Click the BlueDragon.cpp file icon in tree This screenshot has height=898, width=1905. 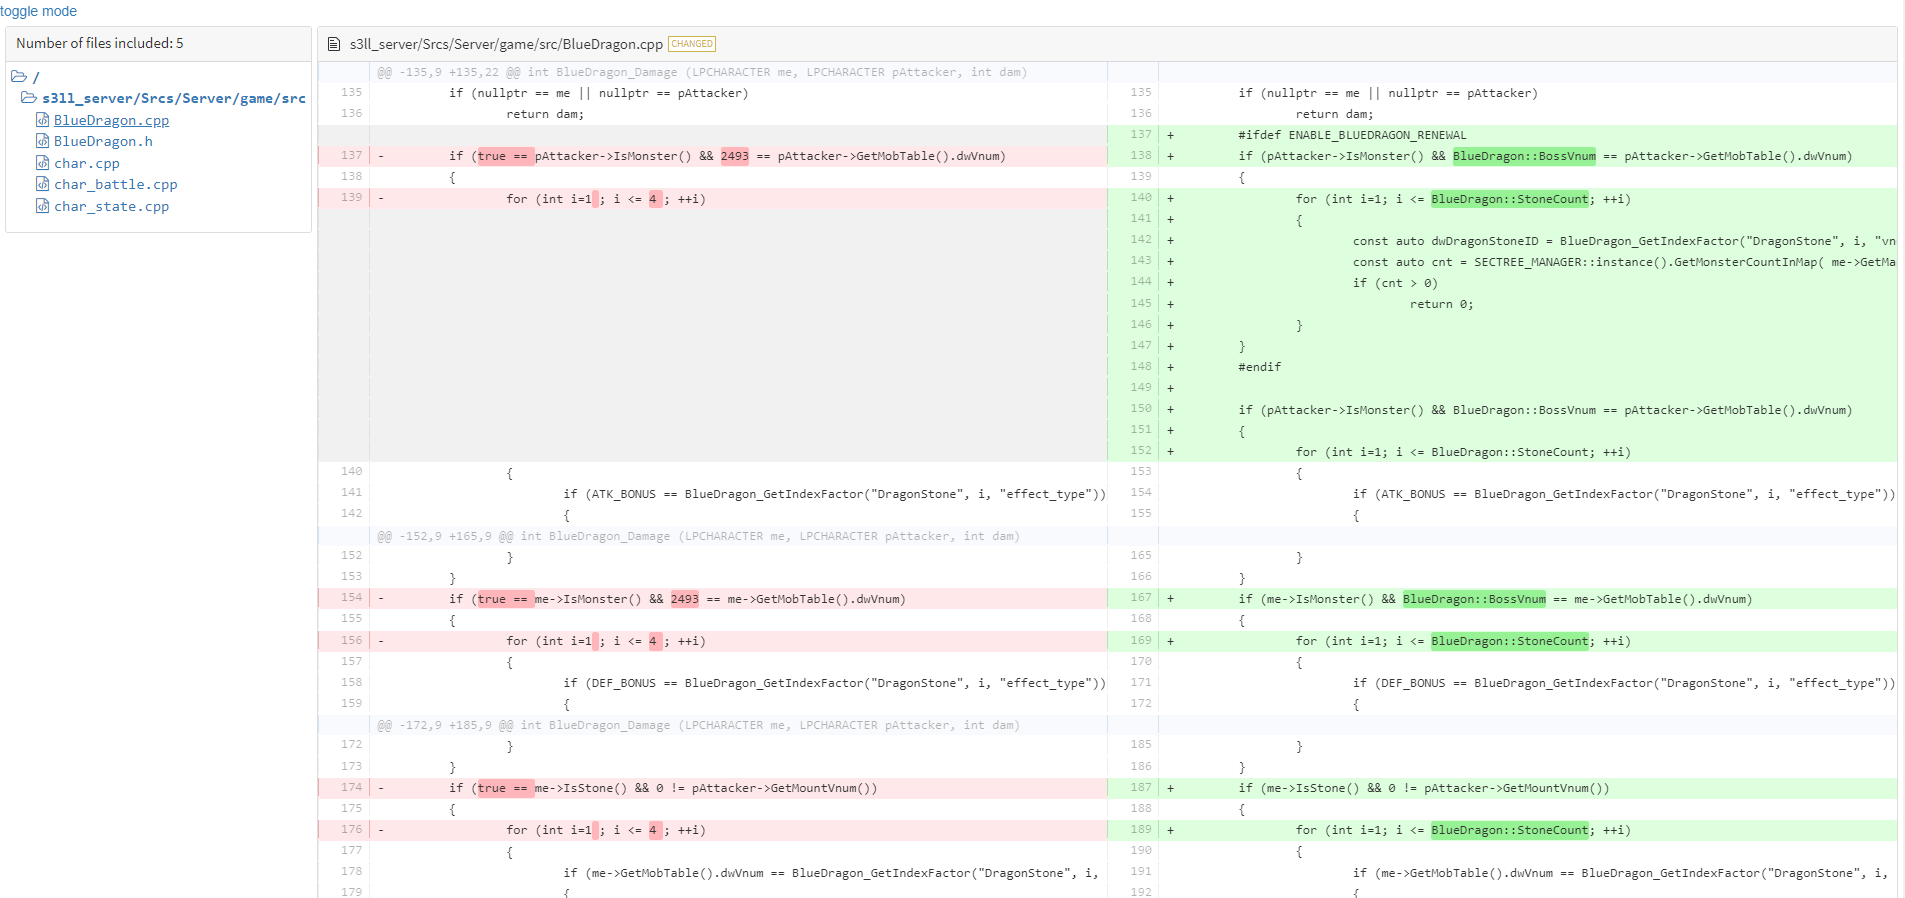[x=43, y=120]
